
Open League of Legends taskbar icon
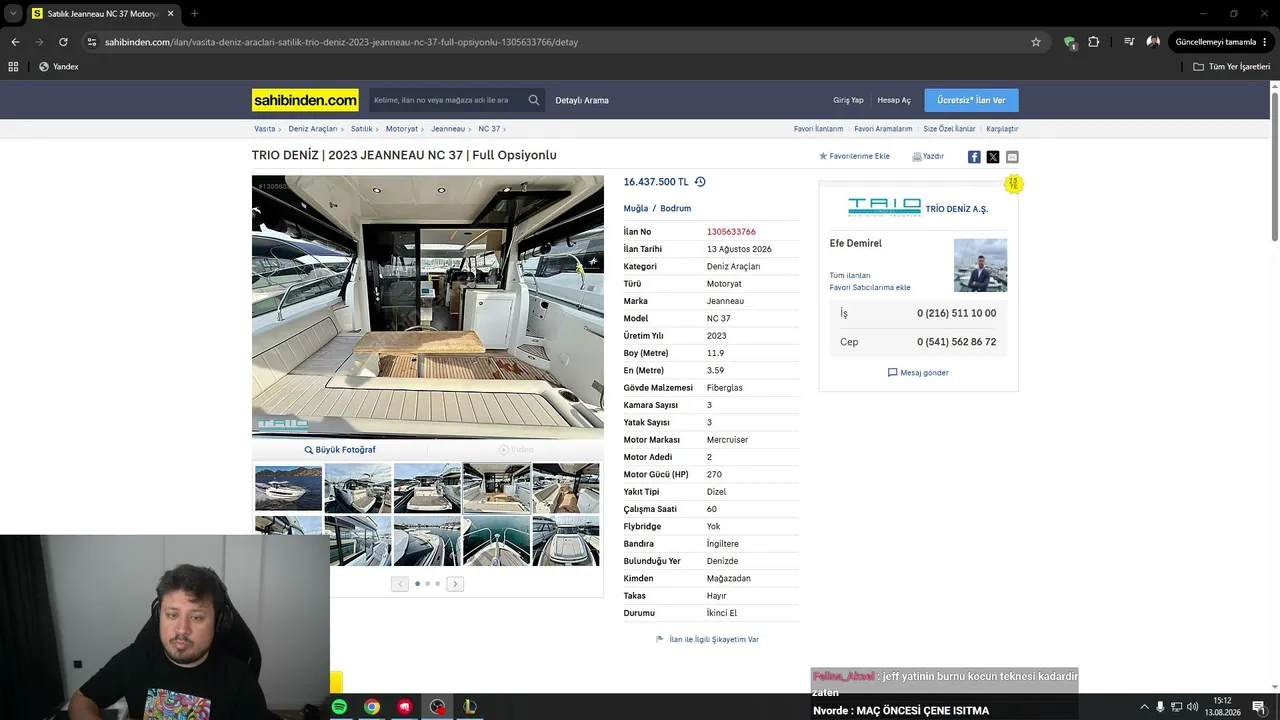(469, 707)
